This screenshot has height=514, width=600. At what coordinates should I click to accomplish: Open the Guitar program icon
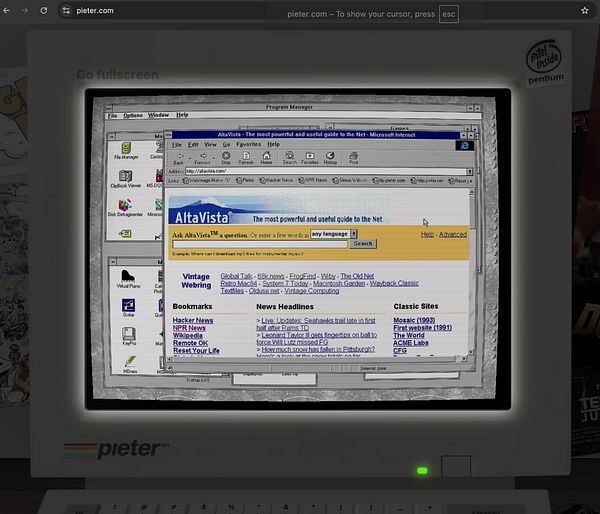pyautogui.click(x=128, y=308)
